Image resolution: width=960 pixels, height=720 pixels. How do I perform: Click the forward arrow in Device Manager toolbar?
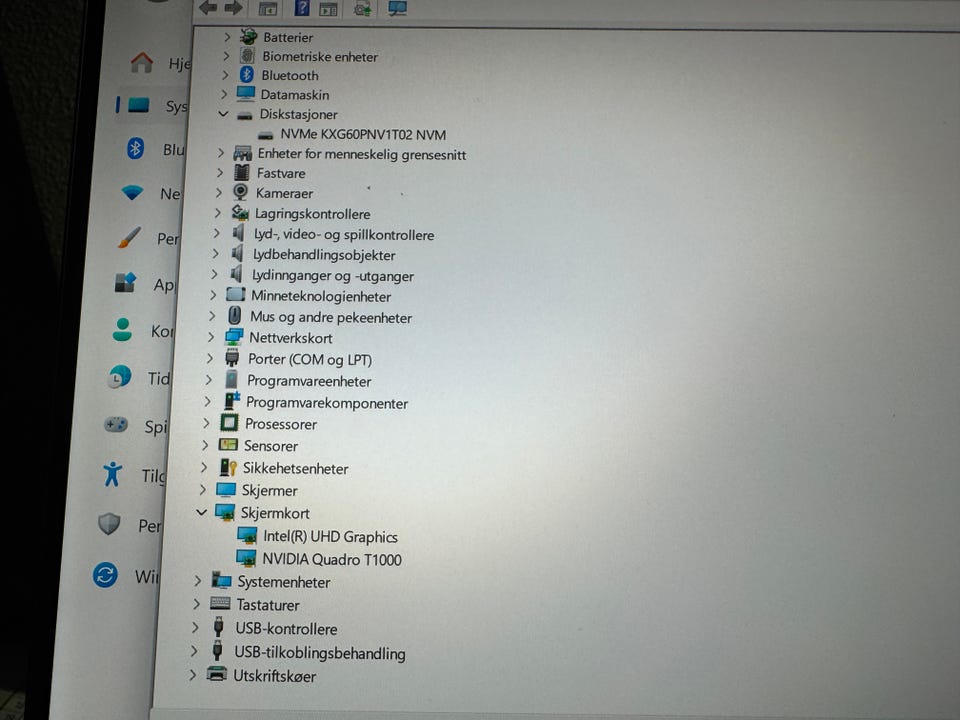click(233, 7)
